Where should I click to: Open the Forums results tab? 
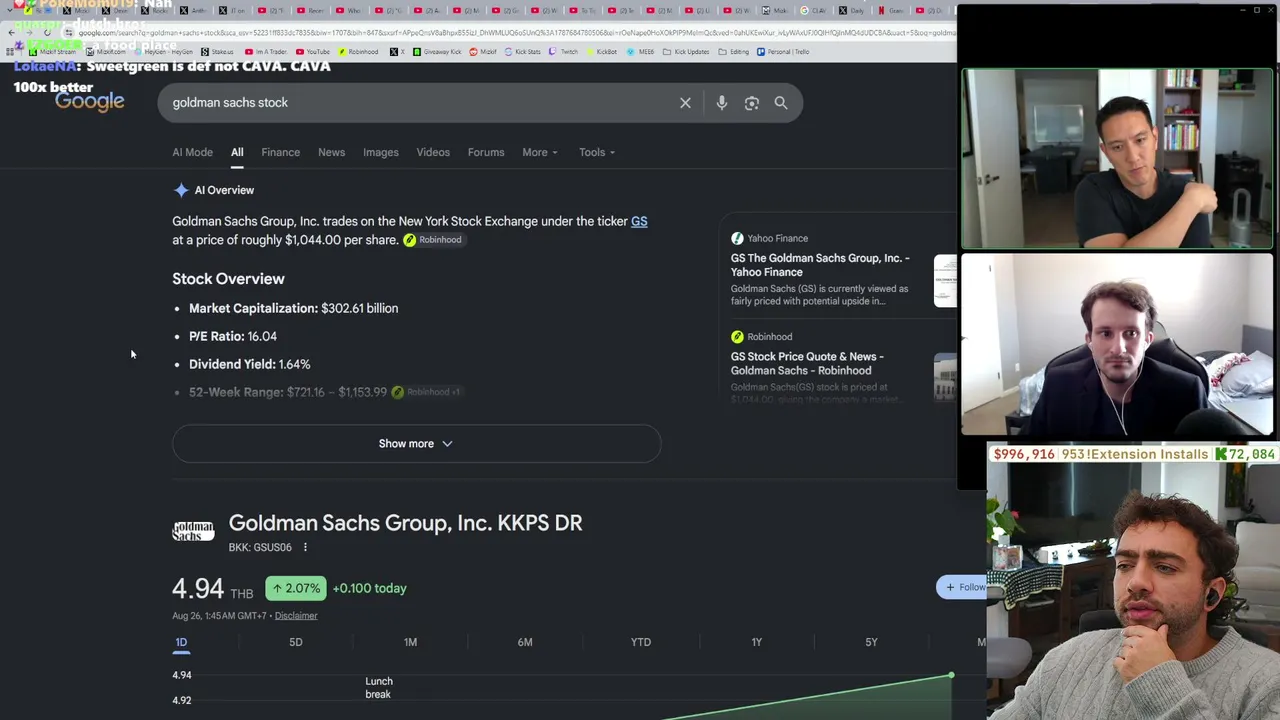click(x=486, y=152)
